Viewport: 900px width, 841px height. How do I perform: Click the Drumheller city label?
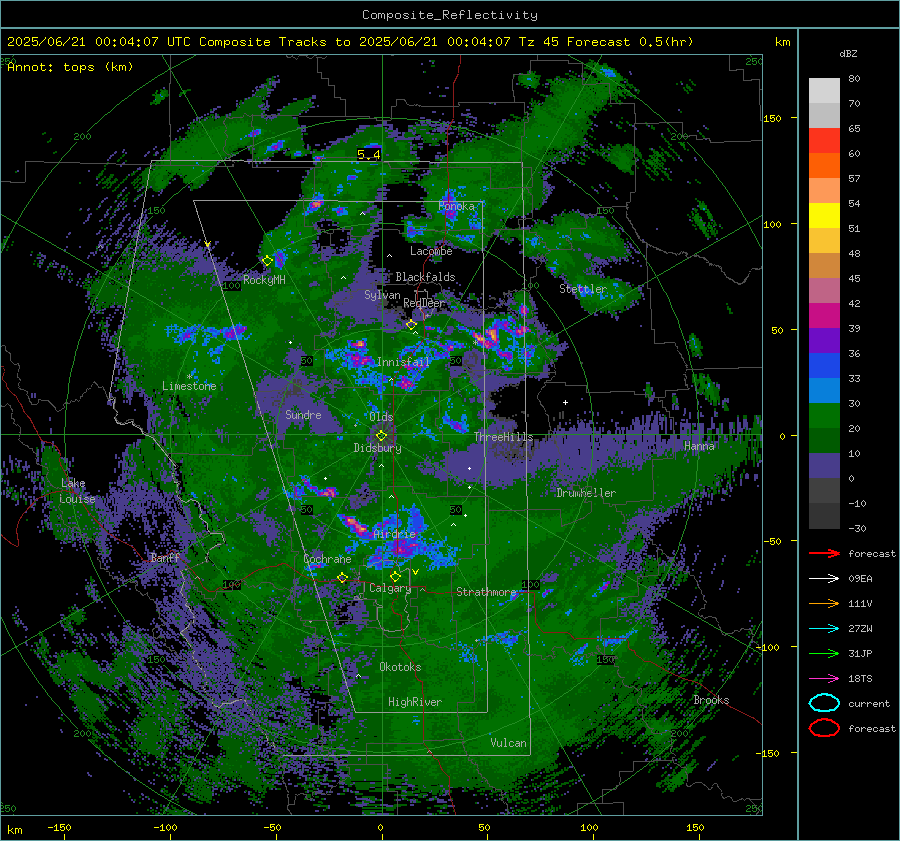click(x=586, y=493)
